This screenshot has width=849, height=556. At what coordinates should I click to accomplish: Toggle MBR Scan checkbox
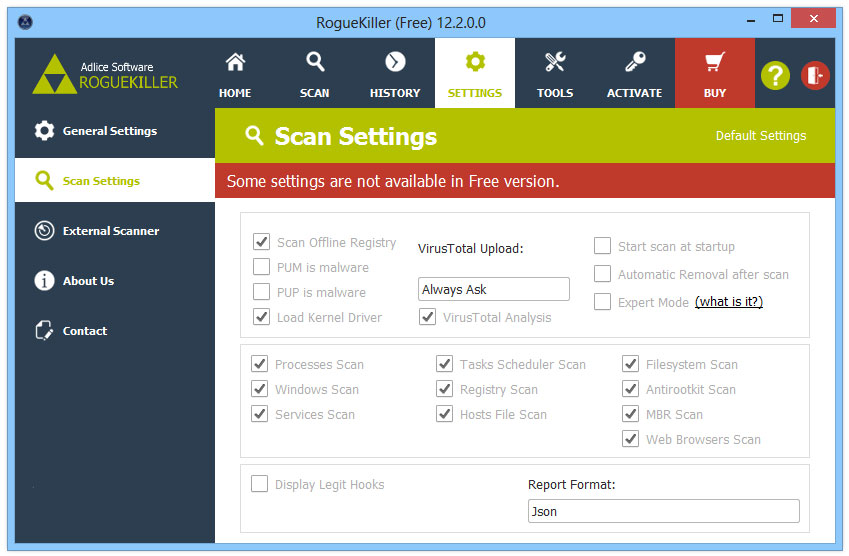[630, 414]
